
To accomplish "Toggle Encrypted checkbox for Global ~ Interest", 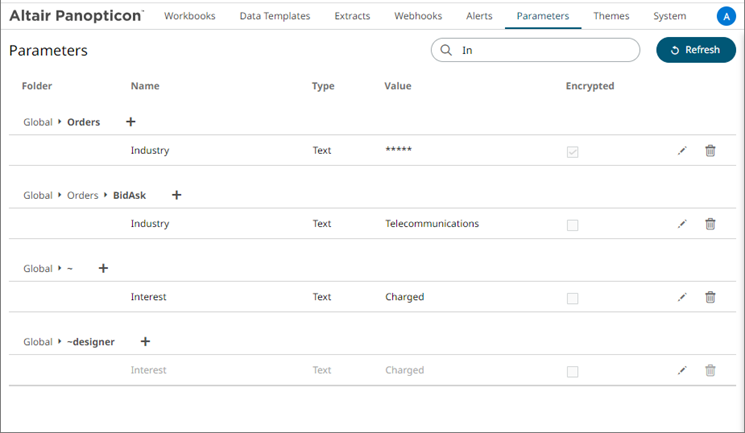I will click(572, 298).
